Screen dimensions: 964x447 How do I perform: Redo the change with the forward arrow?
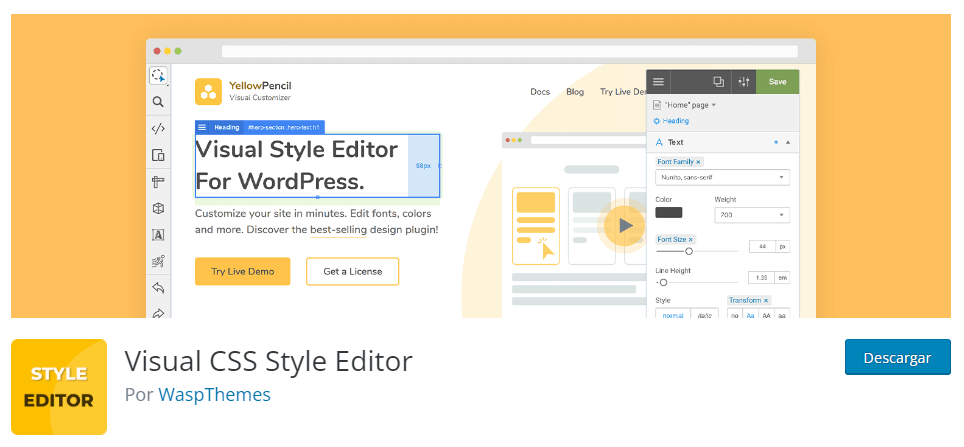coord(158,313)
